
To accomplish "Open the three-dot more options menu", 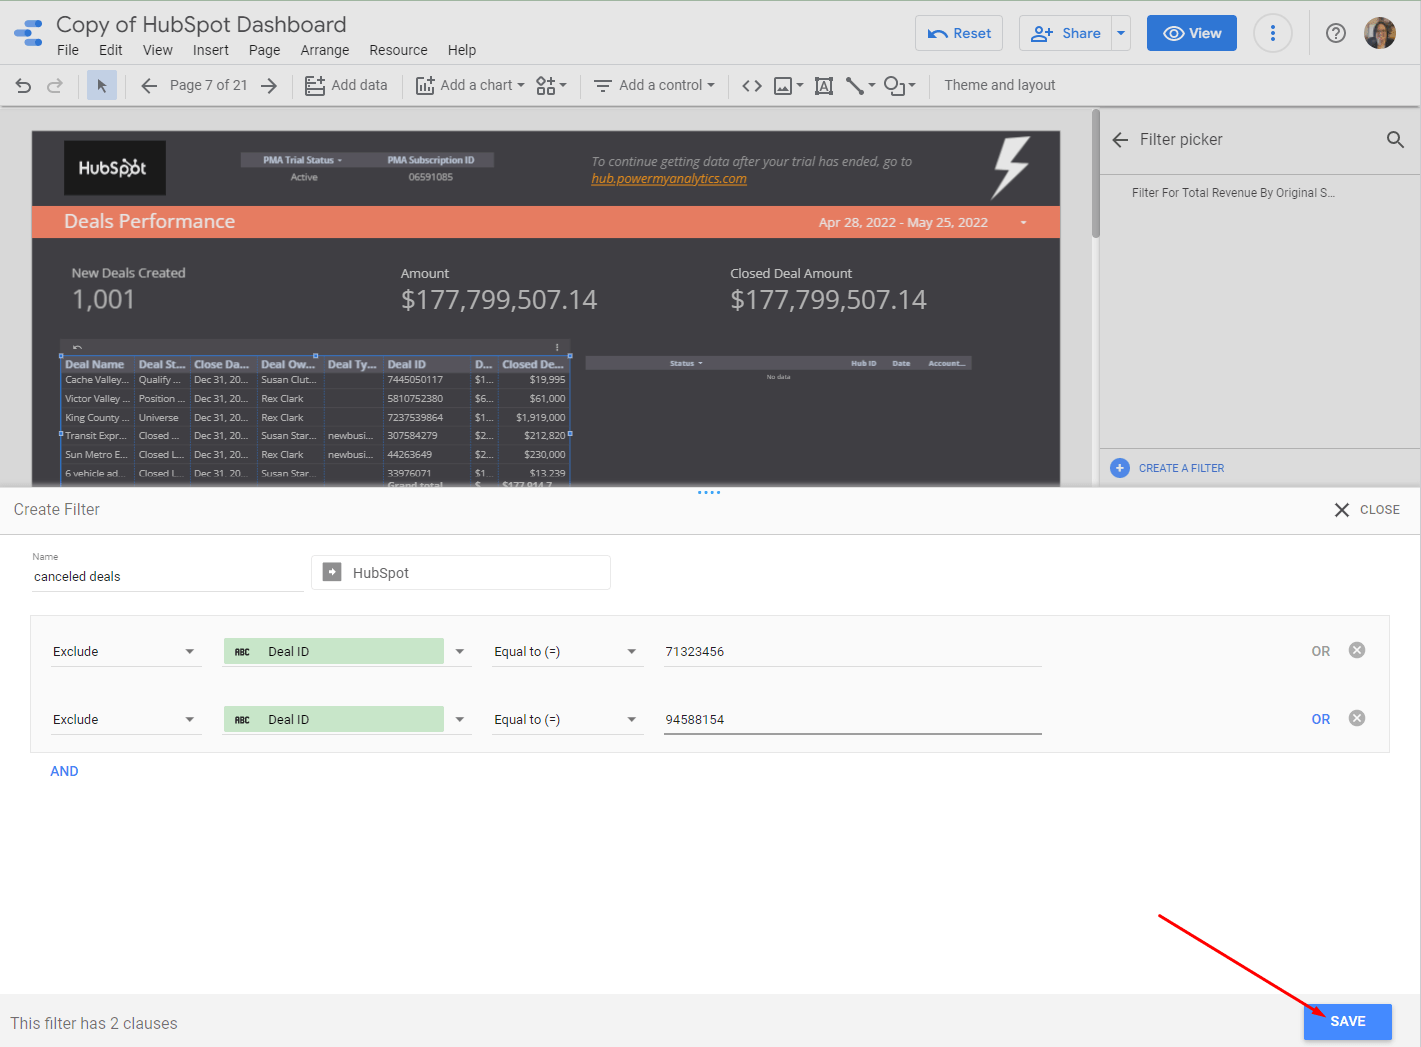I will pyautogui.click(x=1273, y=33).
